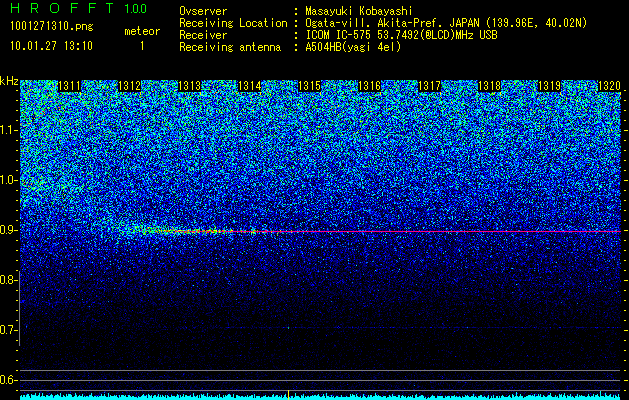The image size is (629, 400).
Task: Click the A504HB(yagi 4el) antenna text
Action: tap(353, 47)
